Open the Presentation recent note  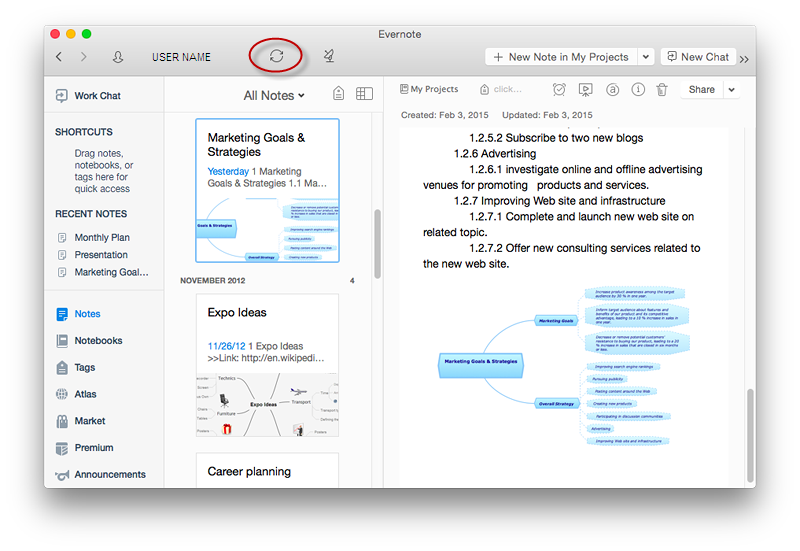tap(101, 255)
